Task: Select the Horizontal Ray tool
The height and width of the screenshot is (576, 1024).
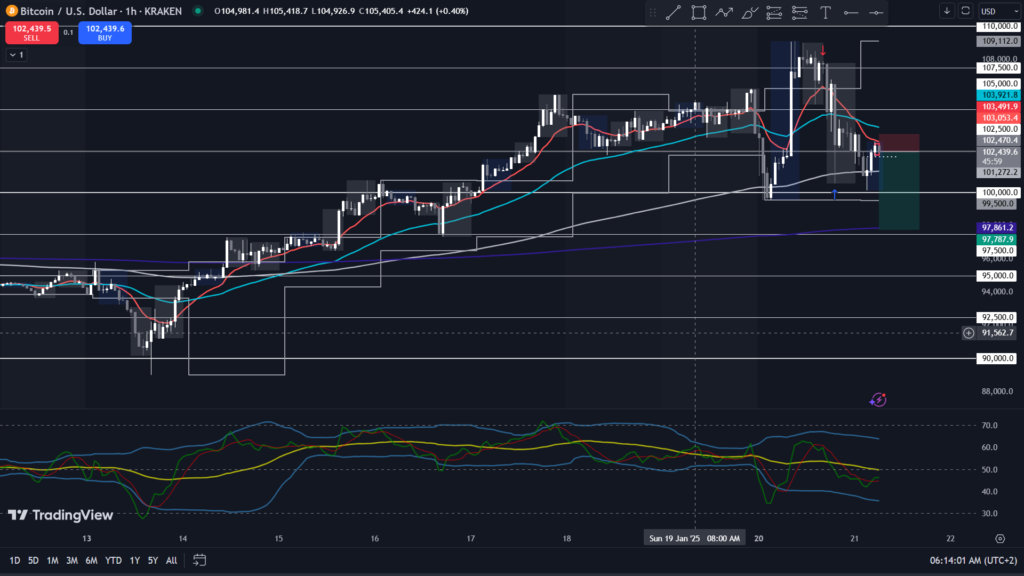Action: [x=850, y=12]
